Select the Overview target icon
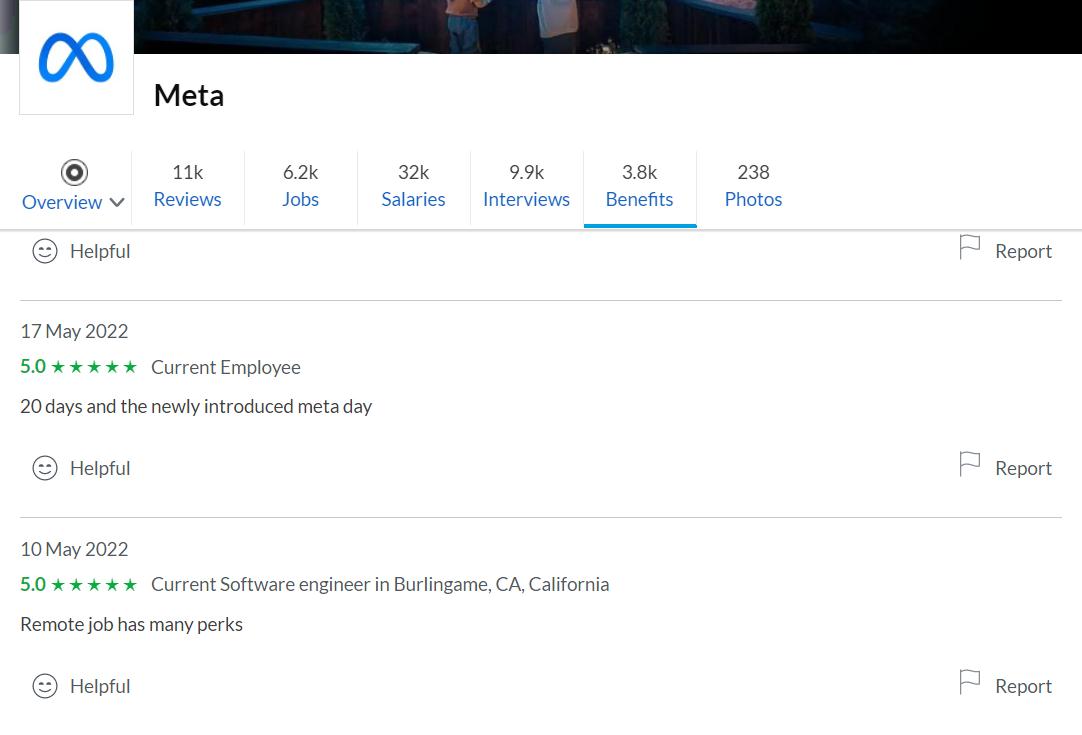This screenshot has width=1082, height=735. pos(74,173)
